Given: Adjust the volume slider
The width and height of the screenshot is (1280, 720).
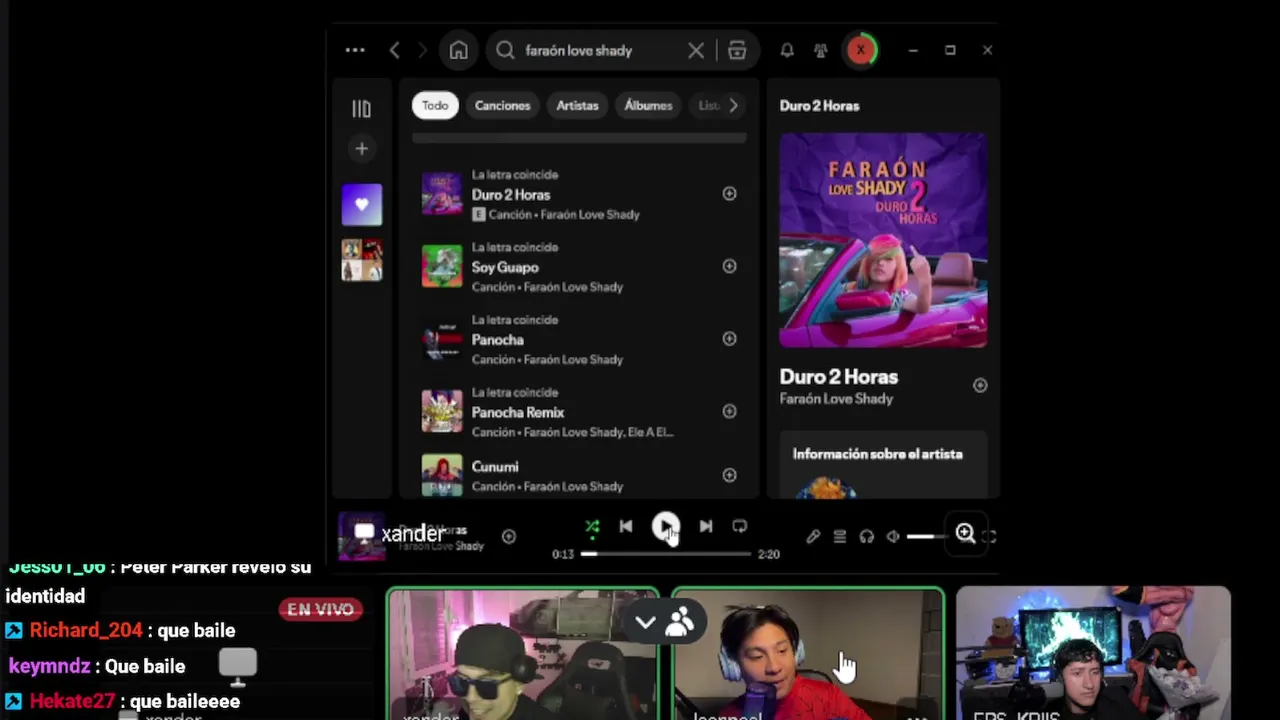Looking at the screenshot, I should (x=928, y=537).
